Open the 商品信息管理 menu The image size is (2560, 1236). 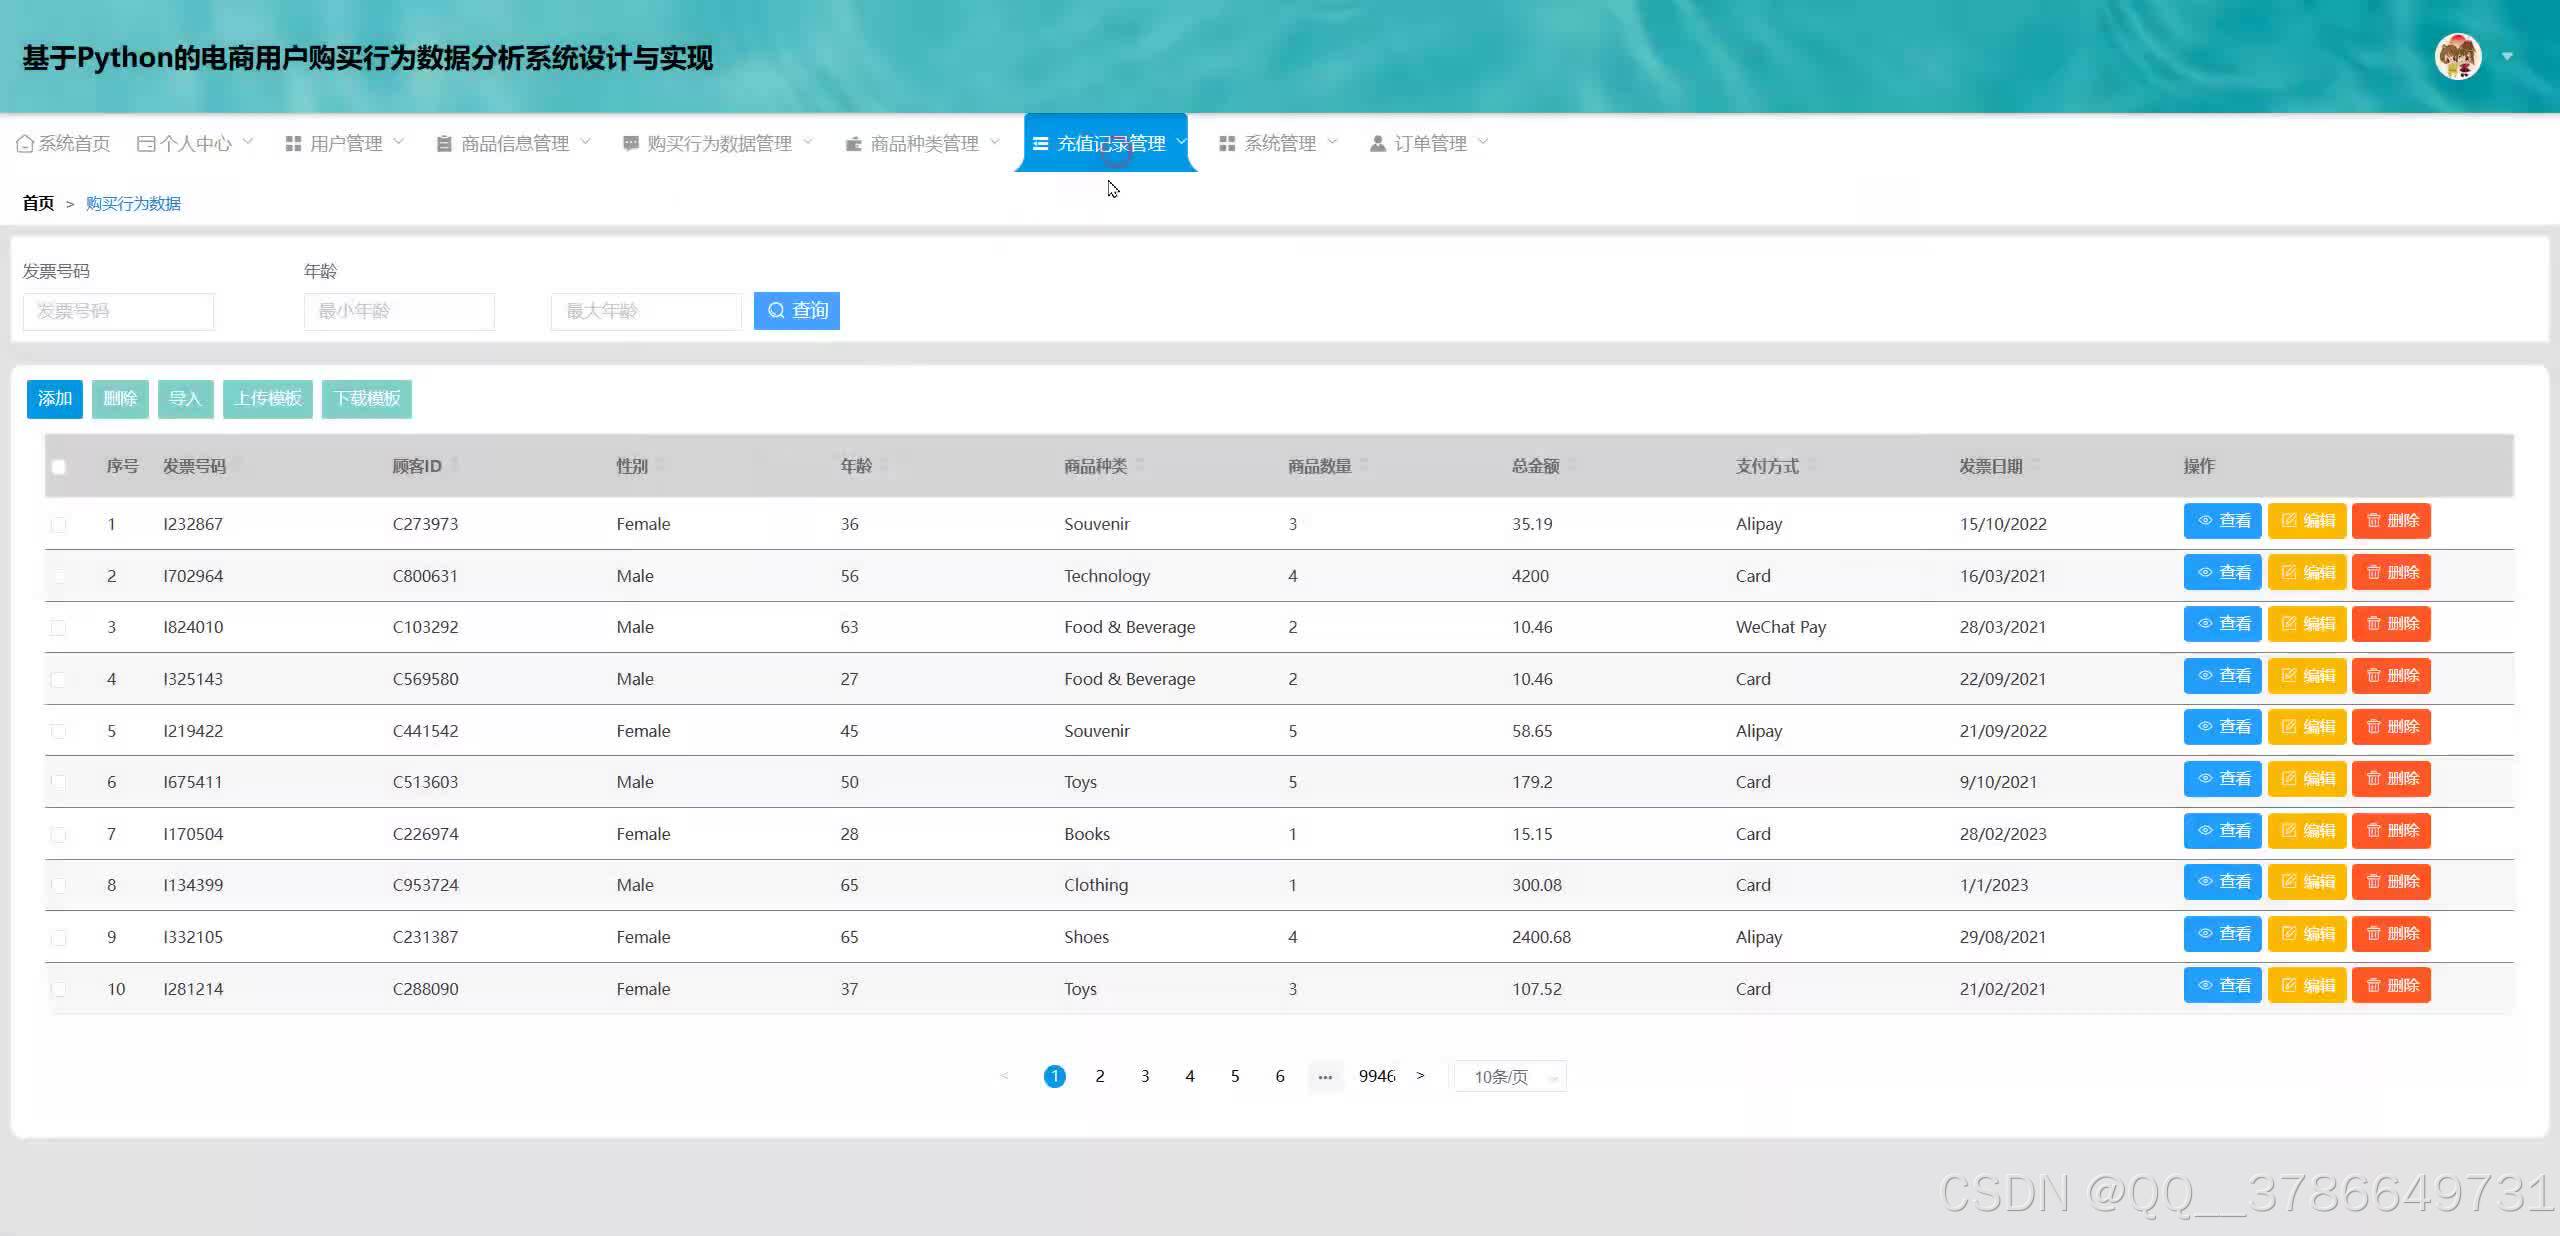click(x=514, y=144)
